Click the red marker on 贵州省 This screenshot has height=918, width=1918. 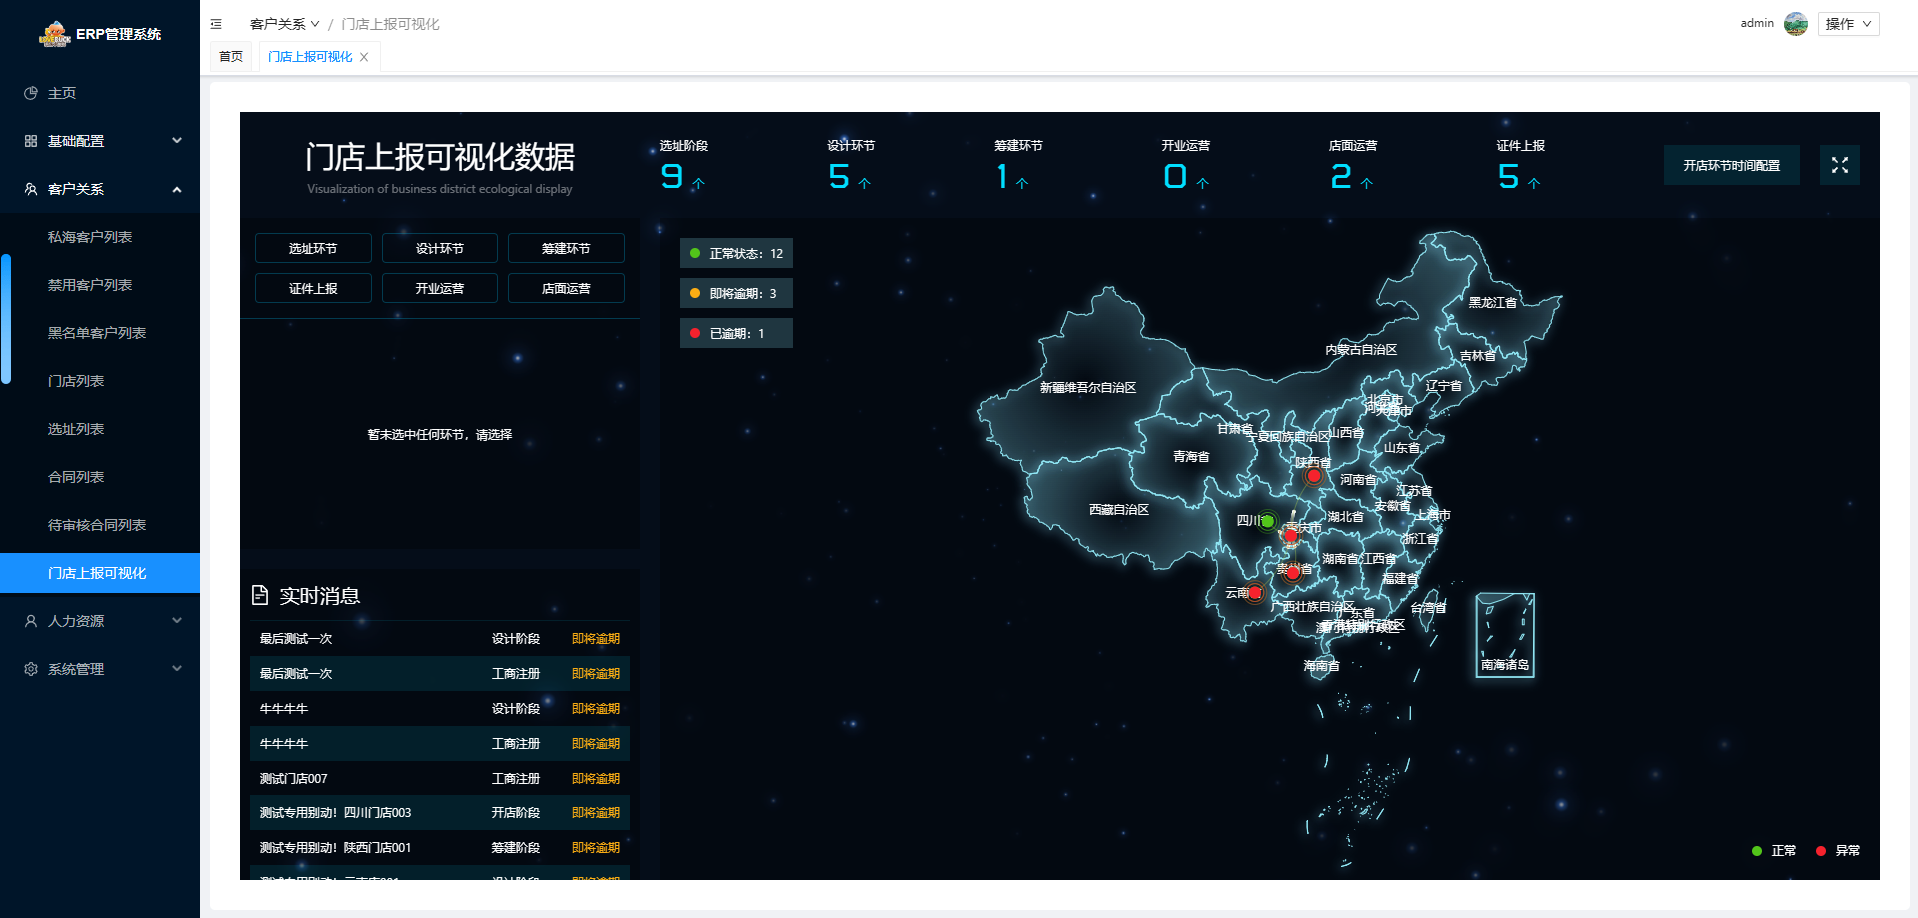click(1292, 573)
